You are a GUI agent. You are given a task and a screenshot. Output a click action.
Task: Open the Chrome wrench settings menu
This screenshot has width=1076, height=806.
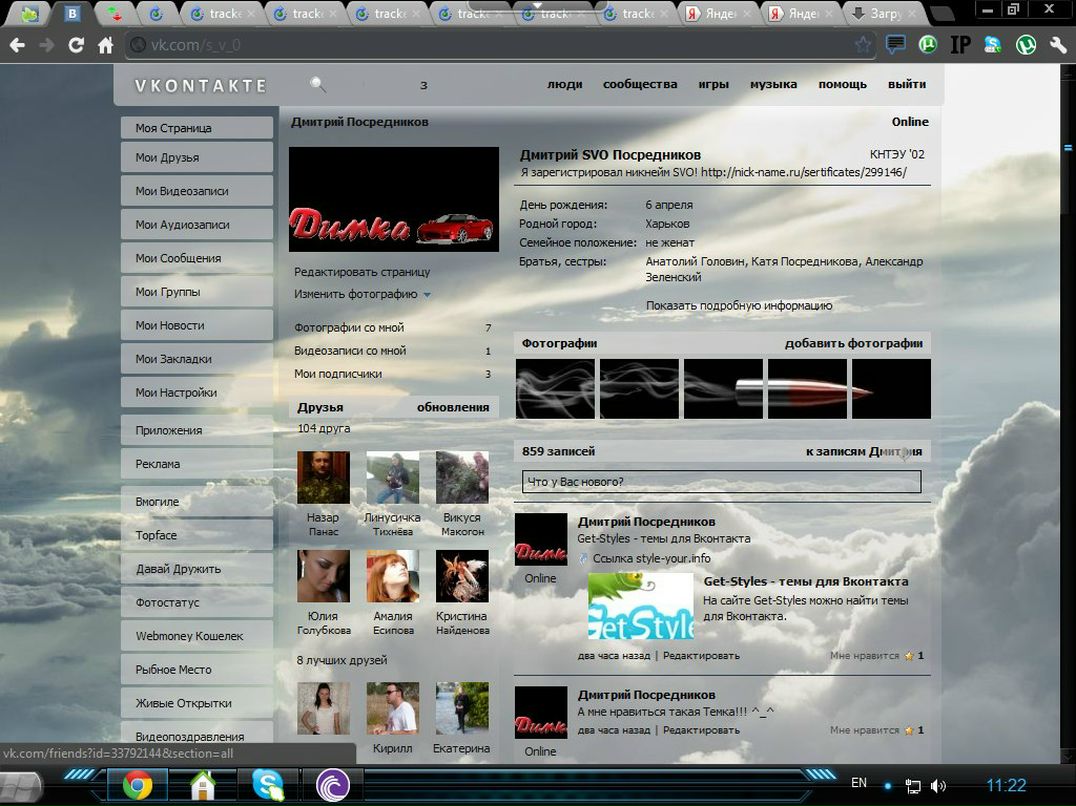(x=1058, y=45)
